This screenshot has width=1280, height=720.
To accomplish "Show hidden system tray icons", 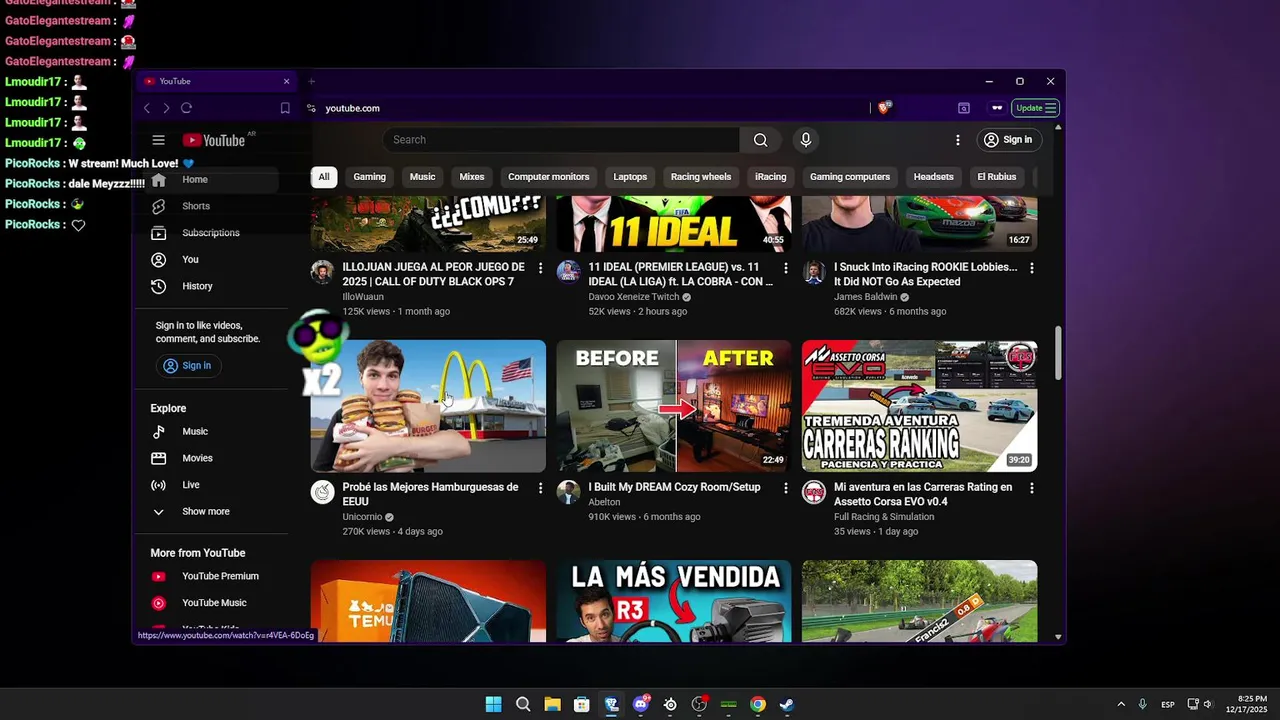I will [1121, 704].
